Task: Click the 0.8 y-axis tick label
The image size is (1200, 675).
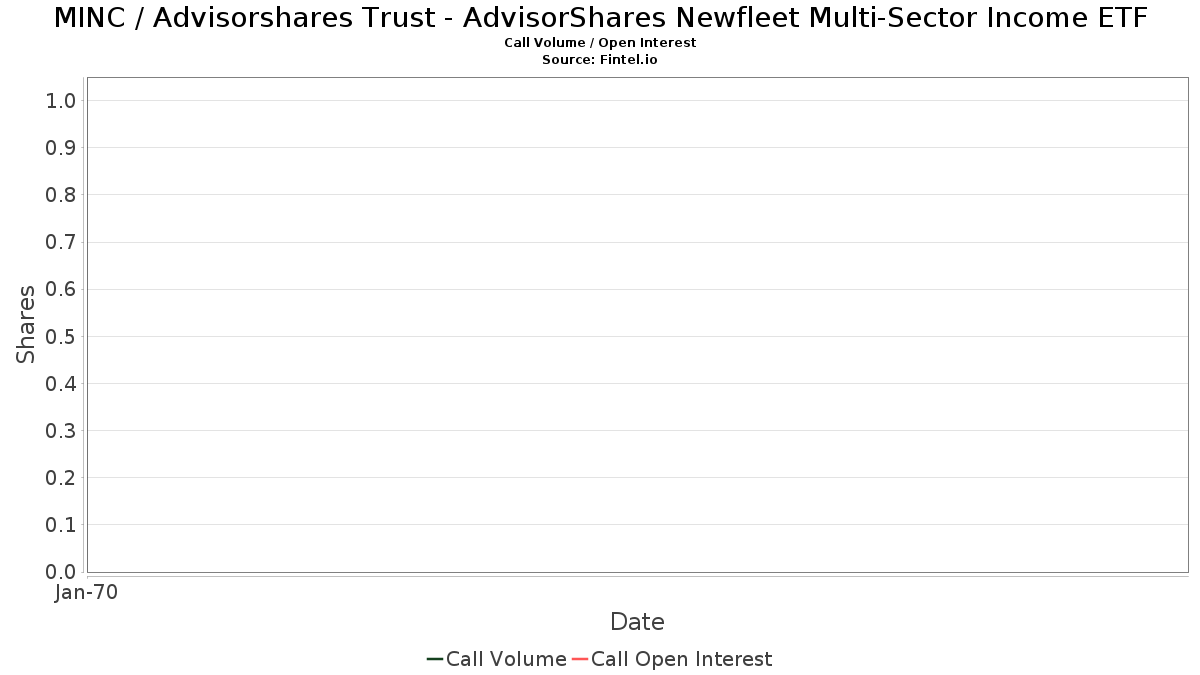Action: coord(61,194)
